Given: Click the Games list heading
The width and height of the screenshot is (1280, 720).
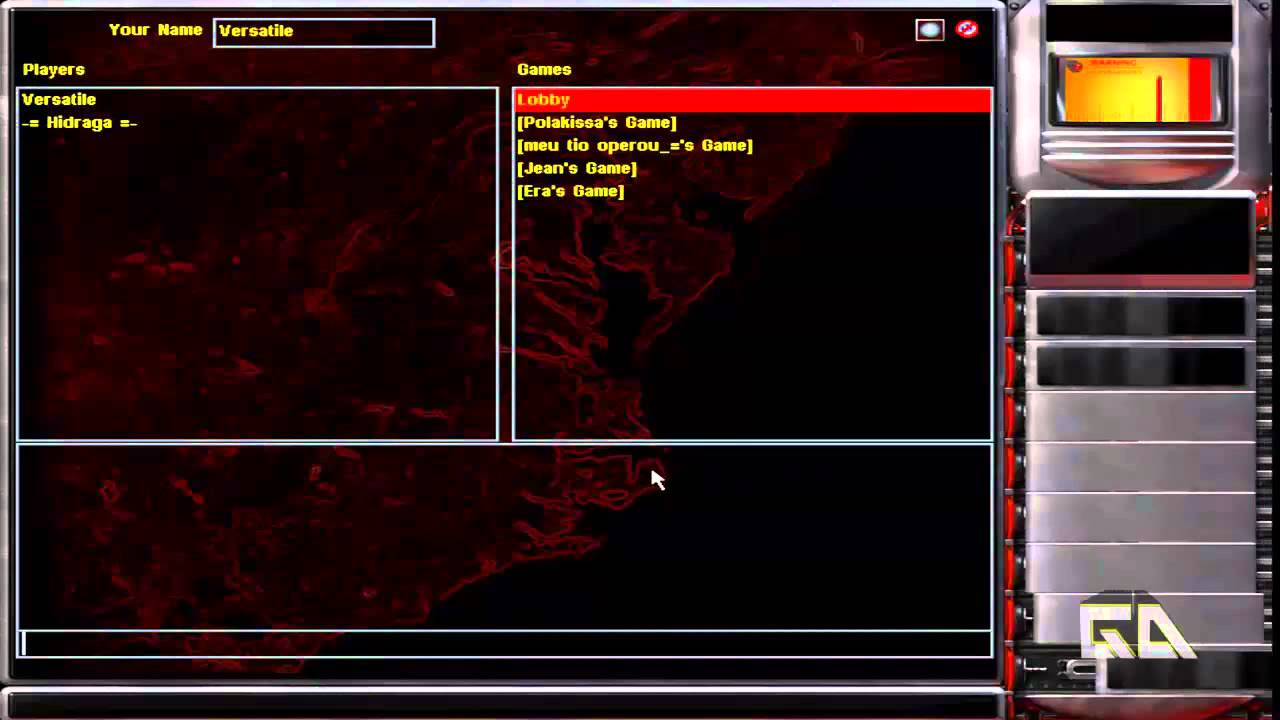Looking at the screenshot, I should tap(544, 69).
